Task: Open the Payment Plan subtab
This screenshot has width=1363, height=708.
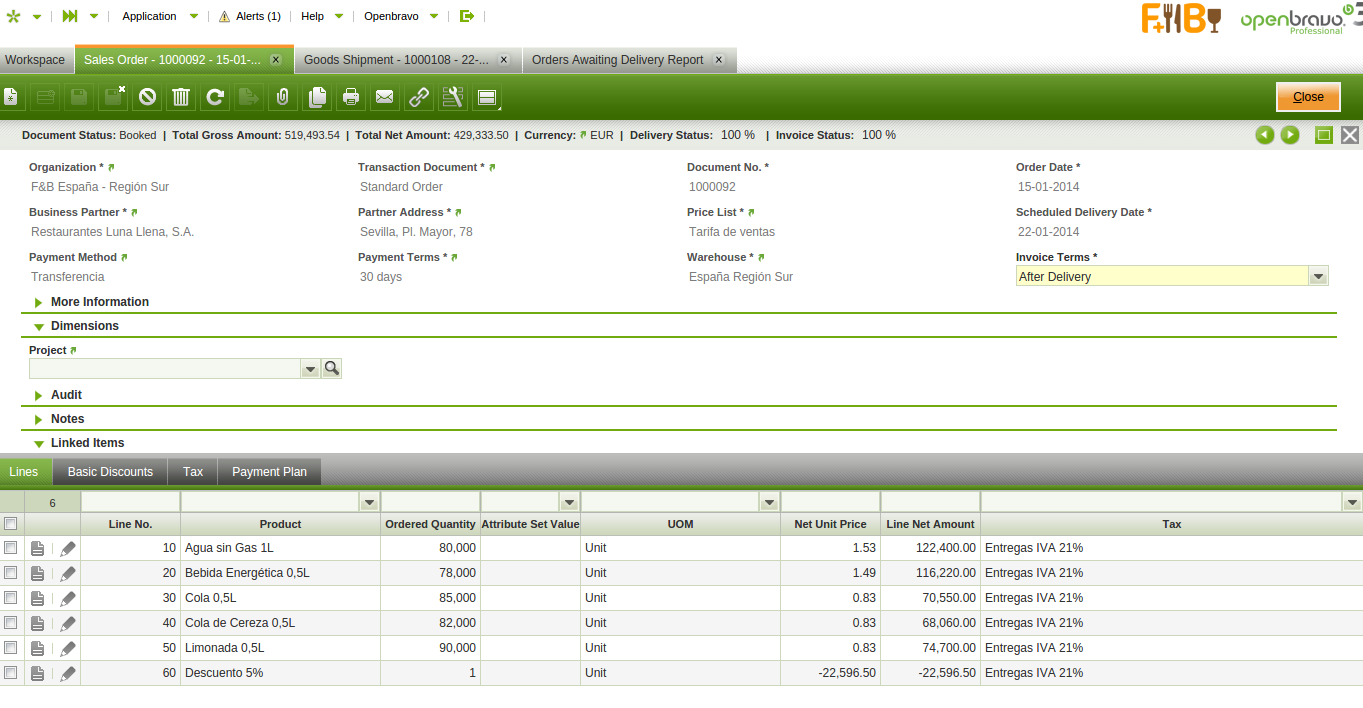Action: click(269, 472)
